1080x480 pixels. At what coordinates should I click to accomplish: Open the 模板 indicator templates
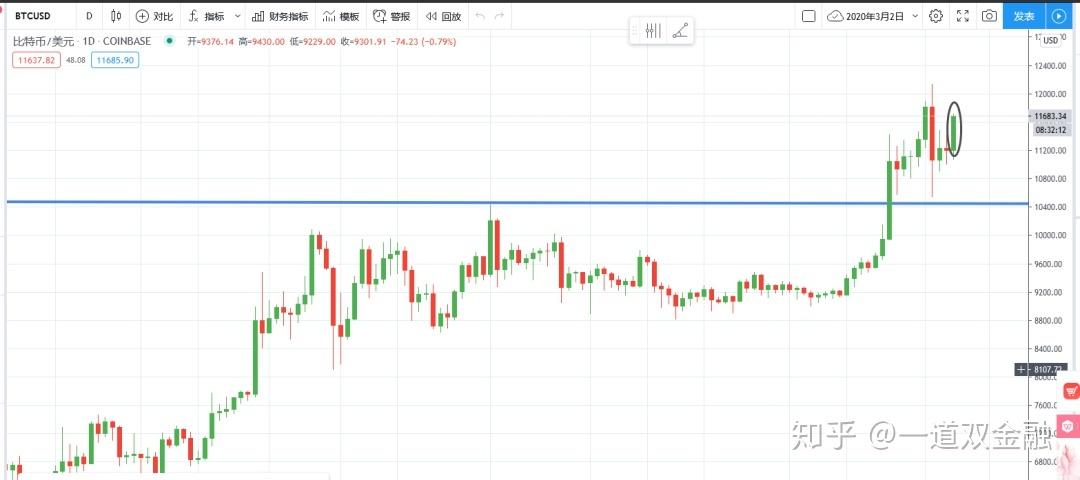point(341,16)
